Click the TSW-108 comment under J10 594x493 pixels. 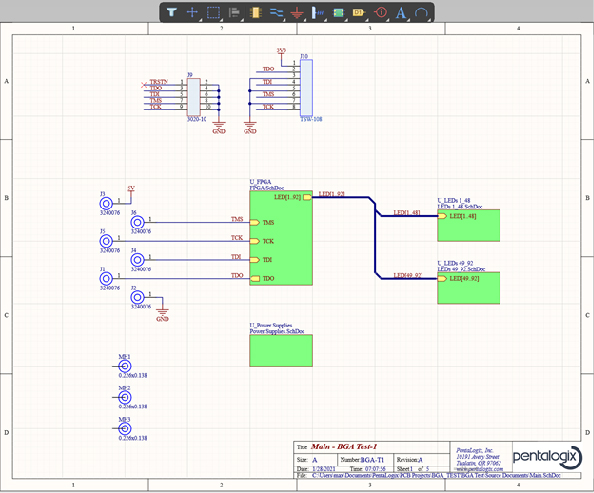(x=311, y=119)
